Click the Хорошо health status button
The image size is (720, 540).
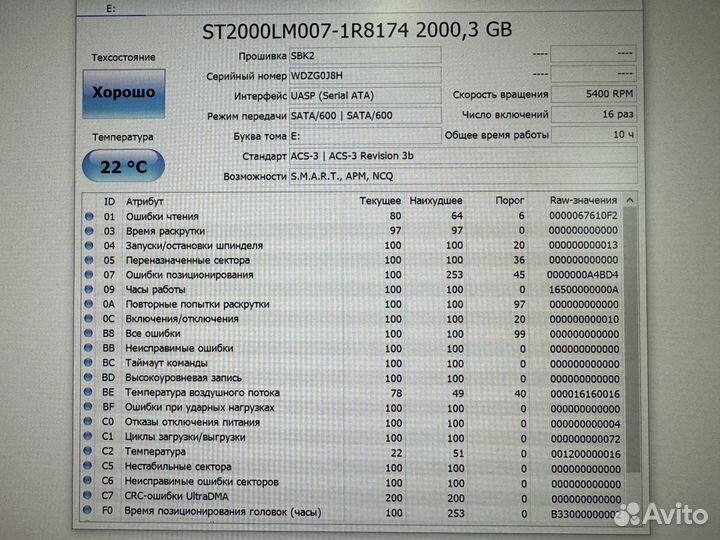tap(124, 93)
